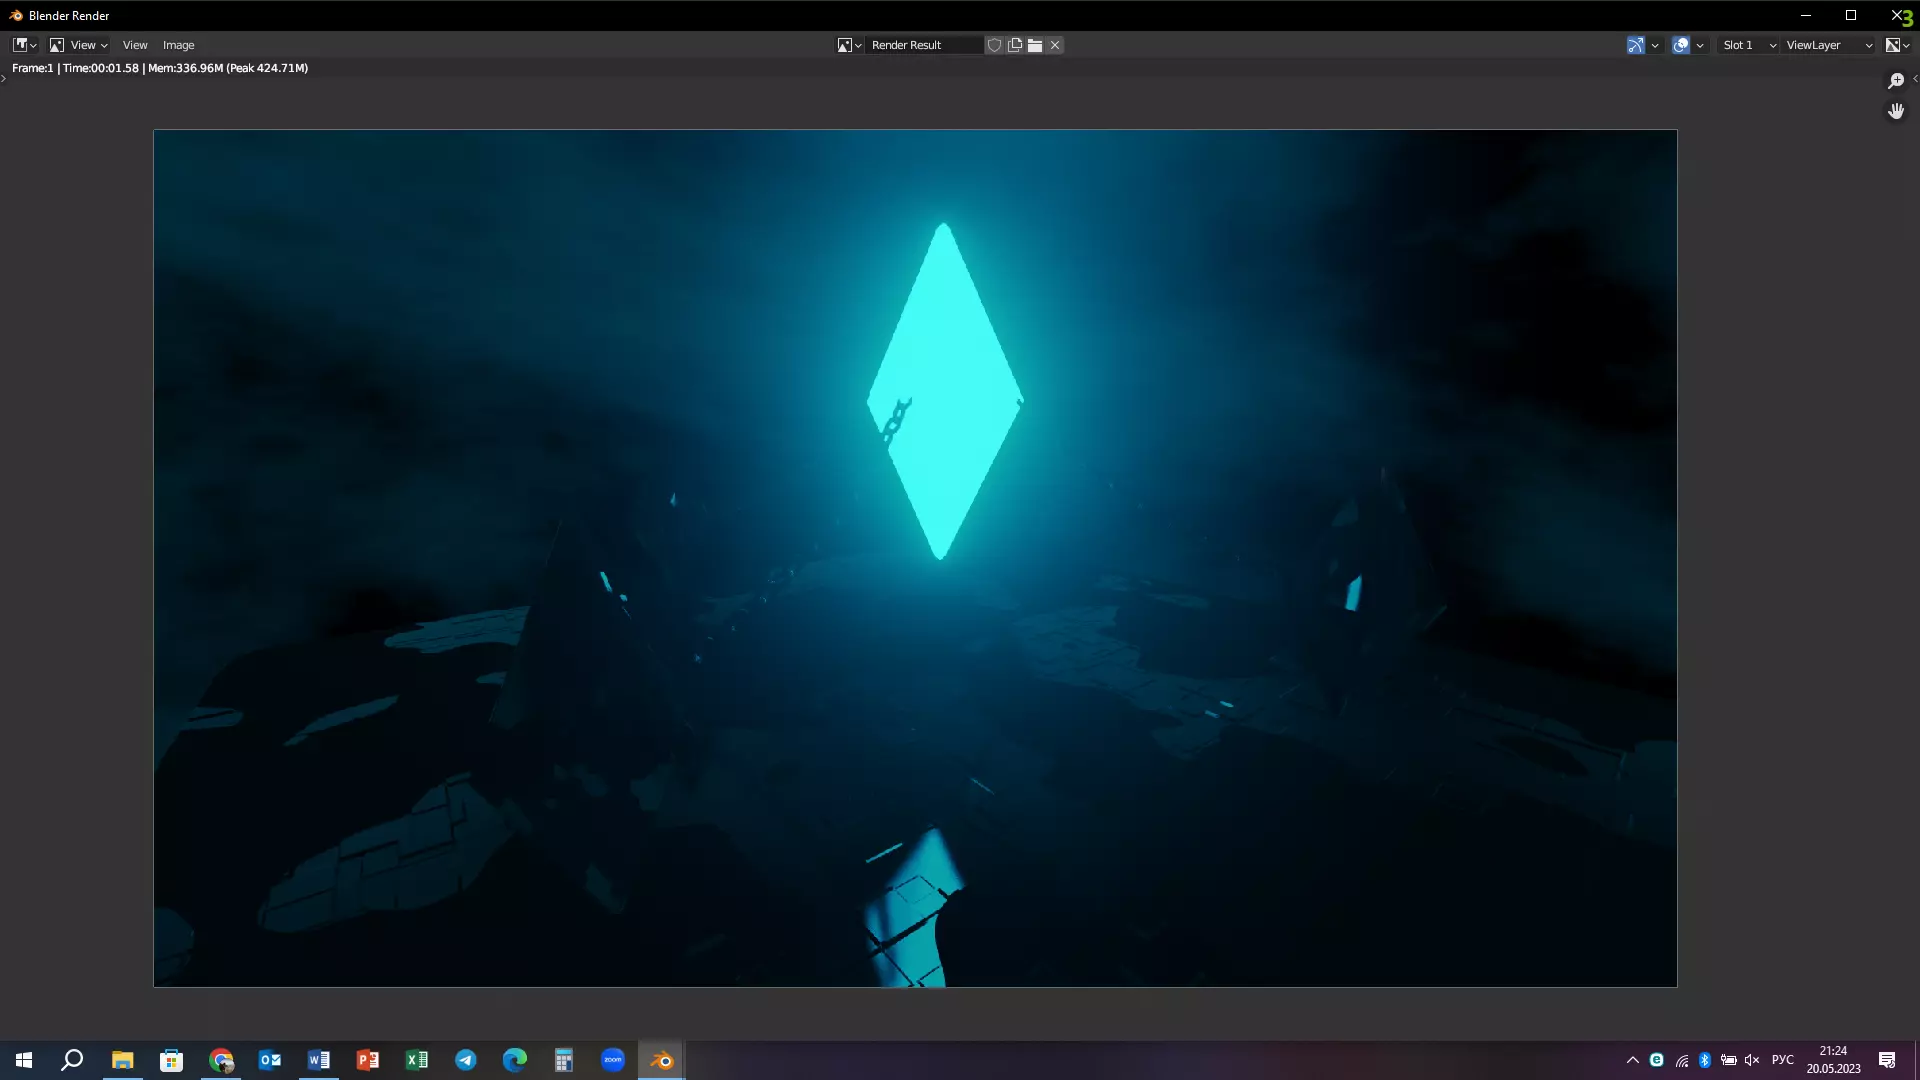The width and height of the screenshot is (1920, 1080).
Task: Click the Render Result name field
Action: pyautogui.click(x=925, y=45)
